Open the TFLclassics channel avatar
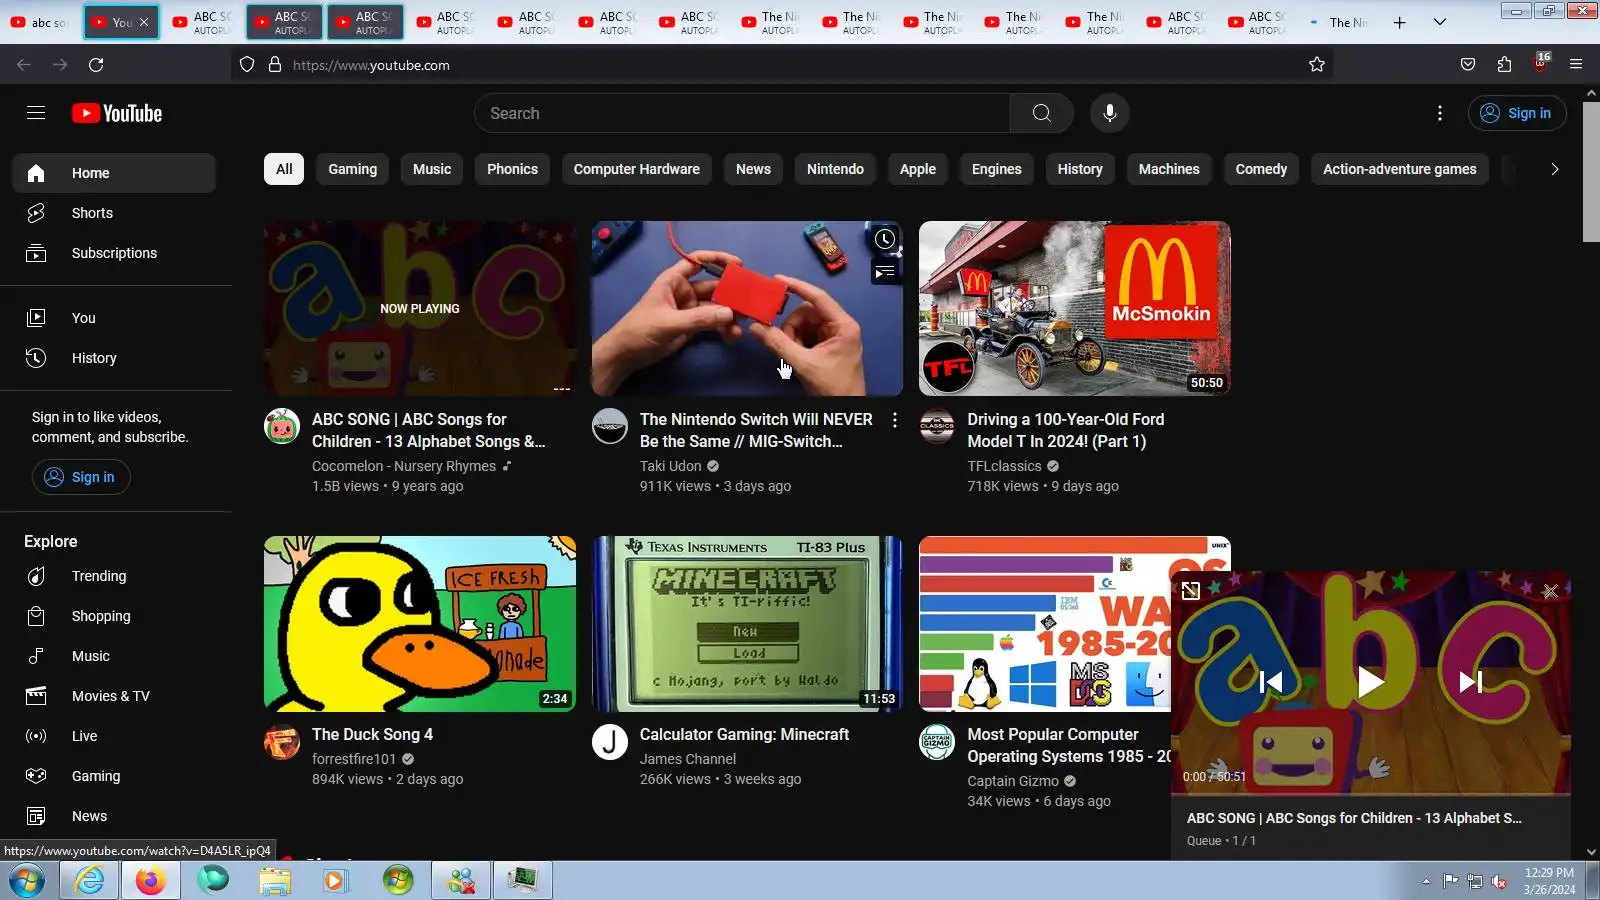The image size is (1600, 900). [x=937, y=426]
